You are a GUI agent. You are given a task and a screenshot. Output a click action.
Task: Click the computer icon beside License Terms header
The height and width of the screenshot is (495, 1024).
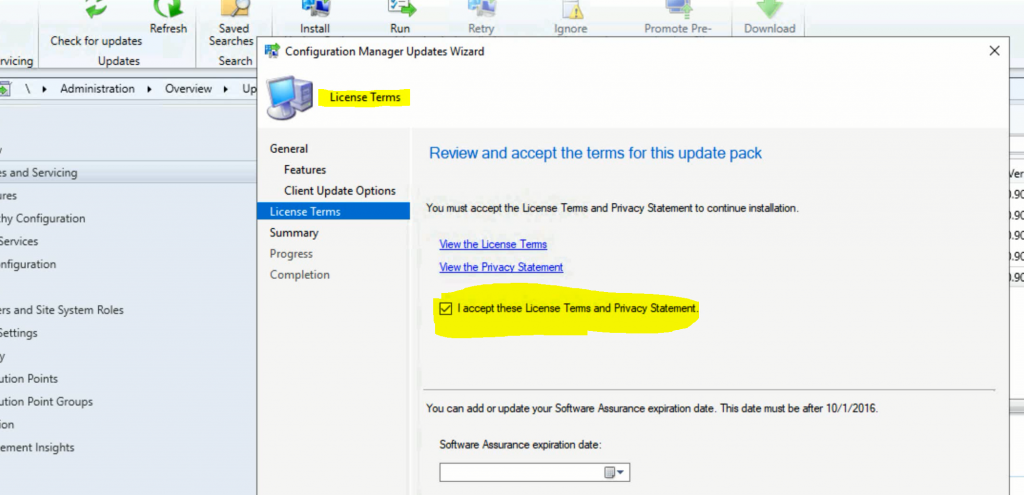(x=289, y=98)
